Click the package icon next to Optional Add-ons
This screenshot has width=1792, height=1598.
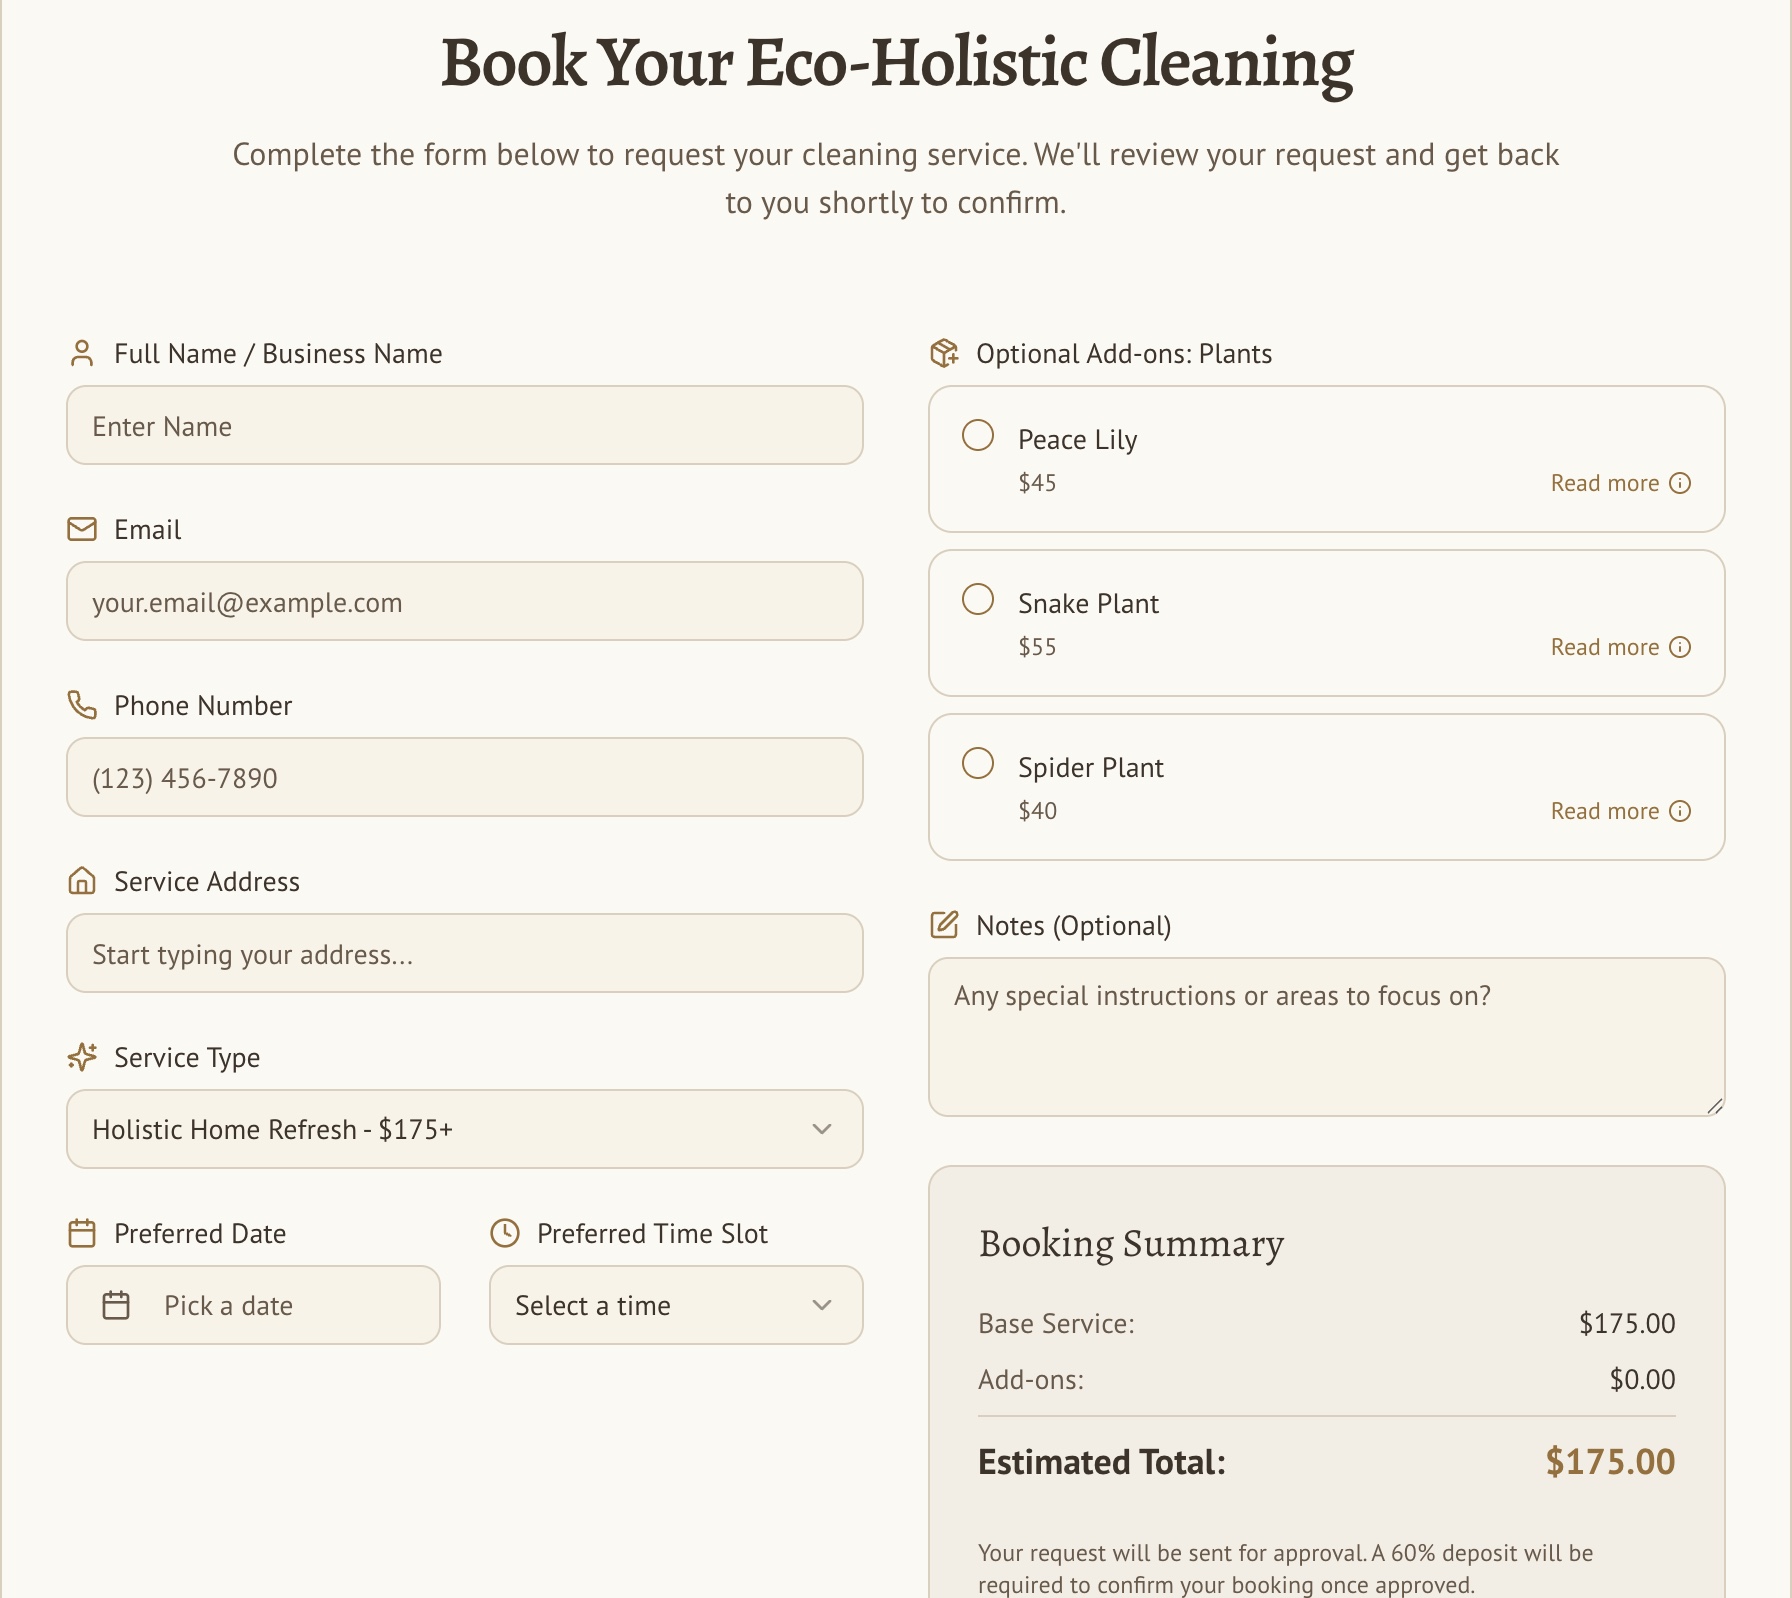(944, 353)
